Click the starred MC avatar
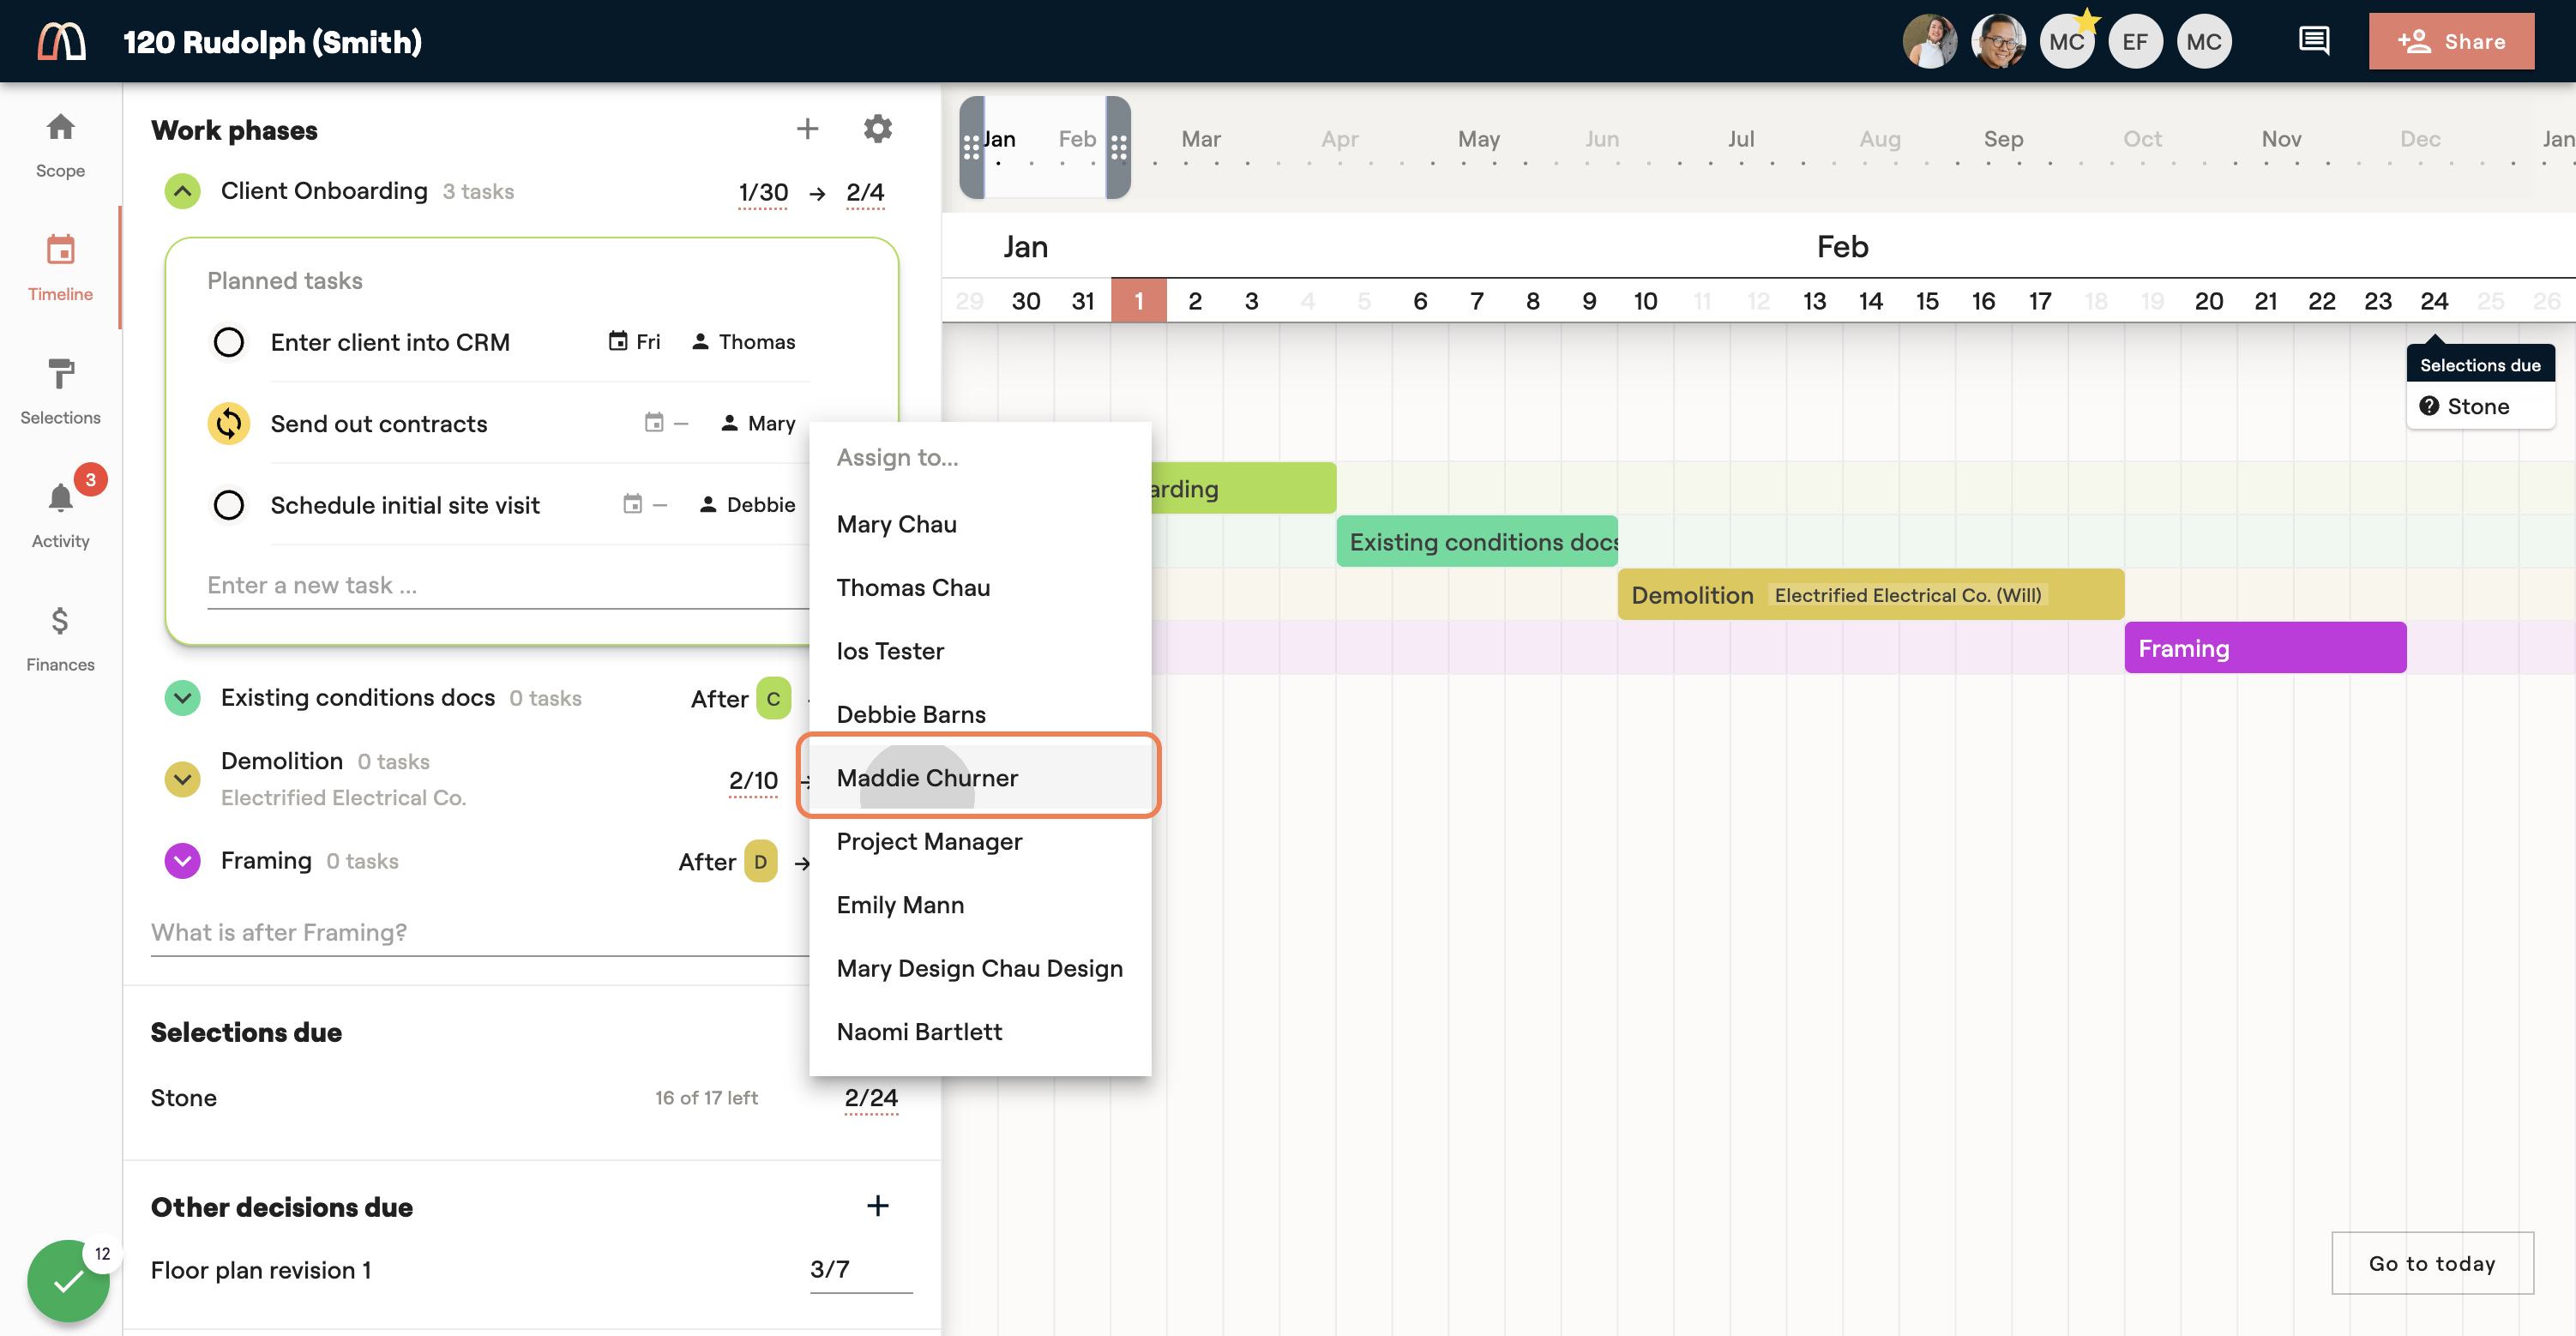Image resolution: width=2576 pixels, height=1336 pixels. tap(2067, 41)
